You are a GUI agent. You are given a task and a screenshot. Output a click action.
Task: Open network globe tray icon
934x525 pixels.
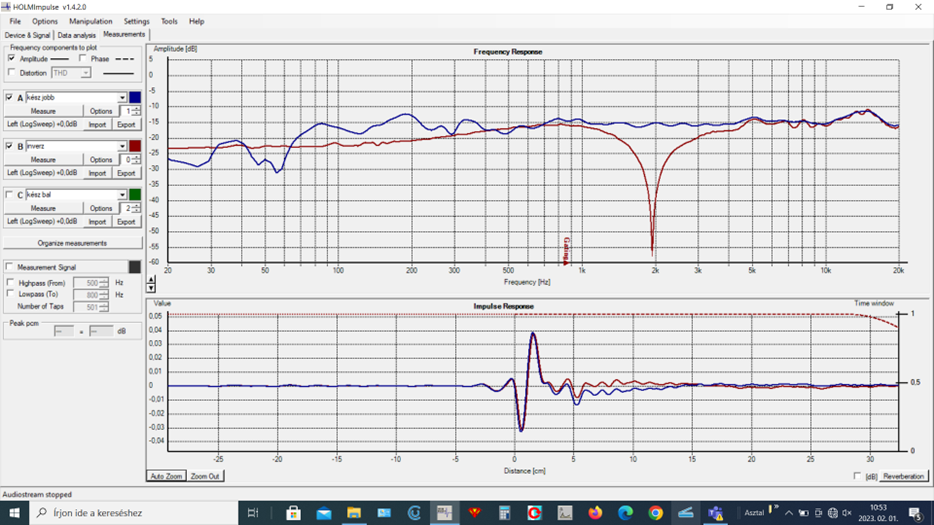833,512
